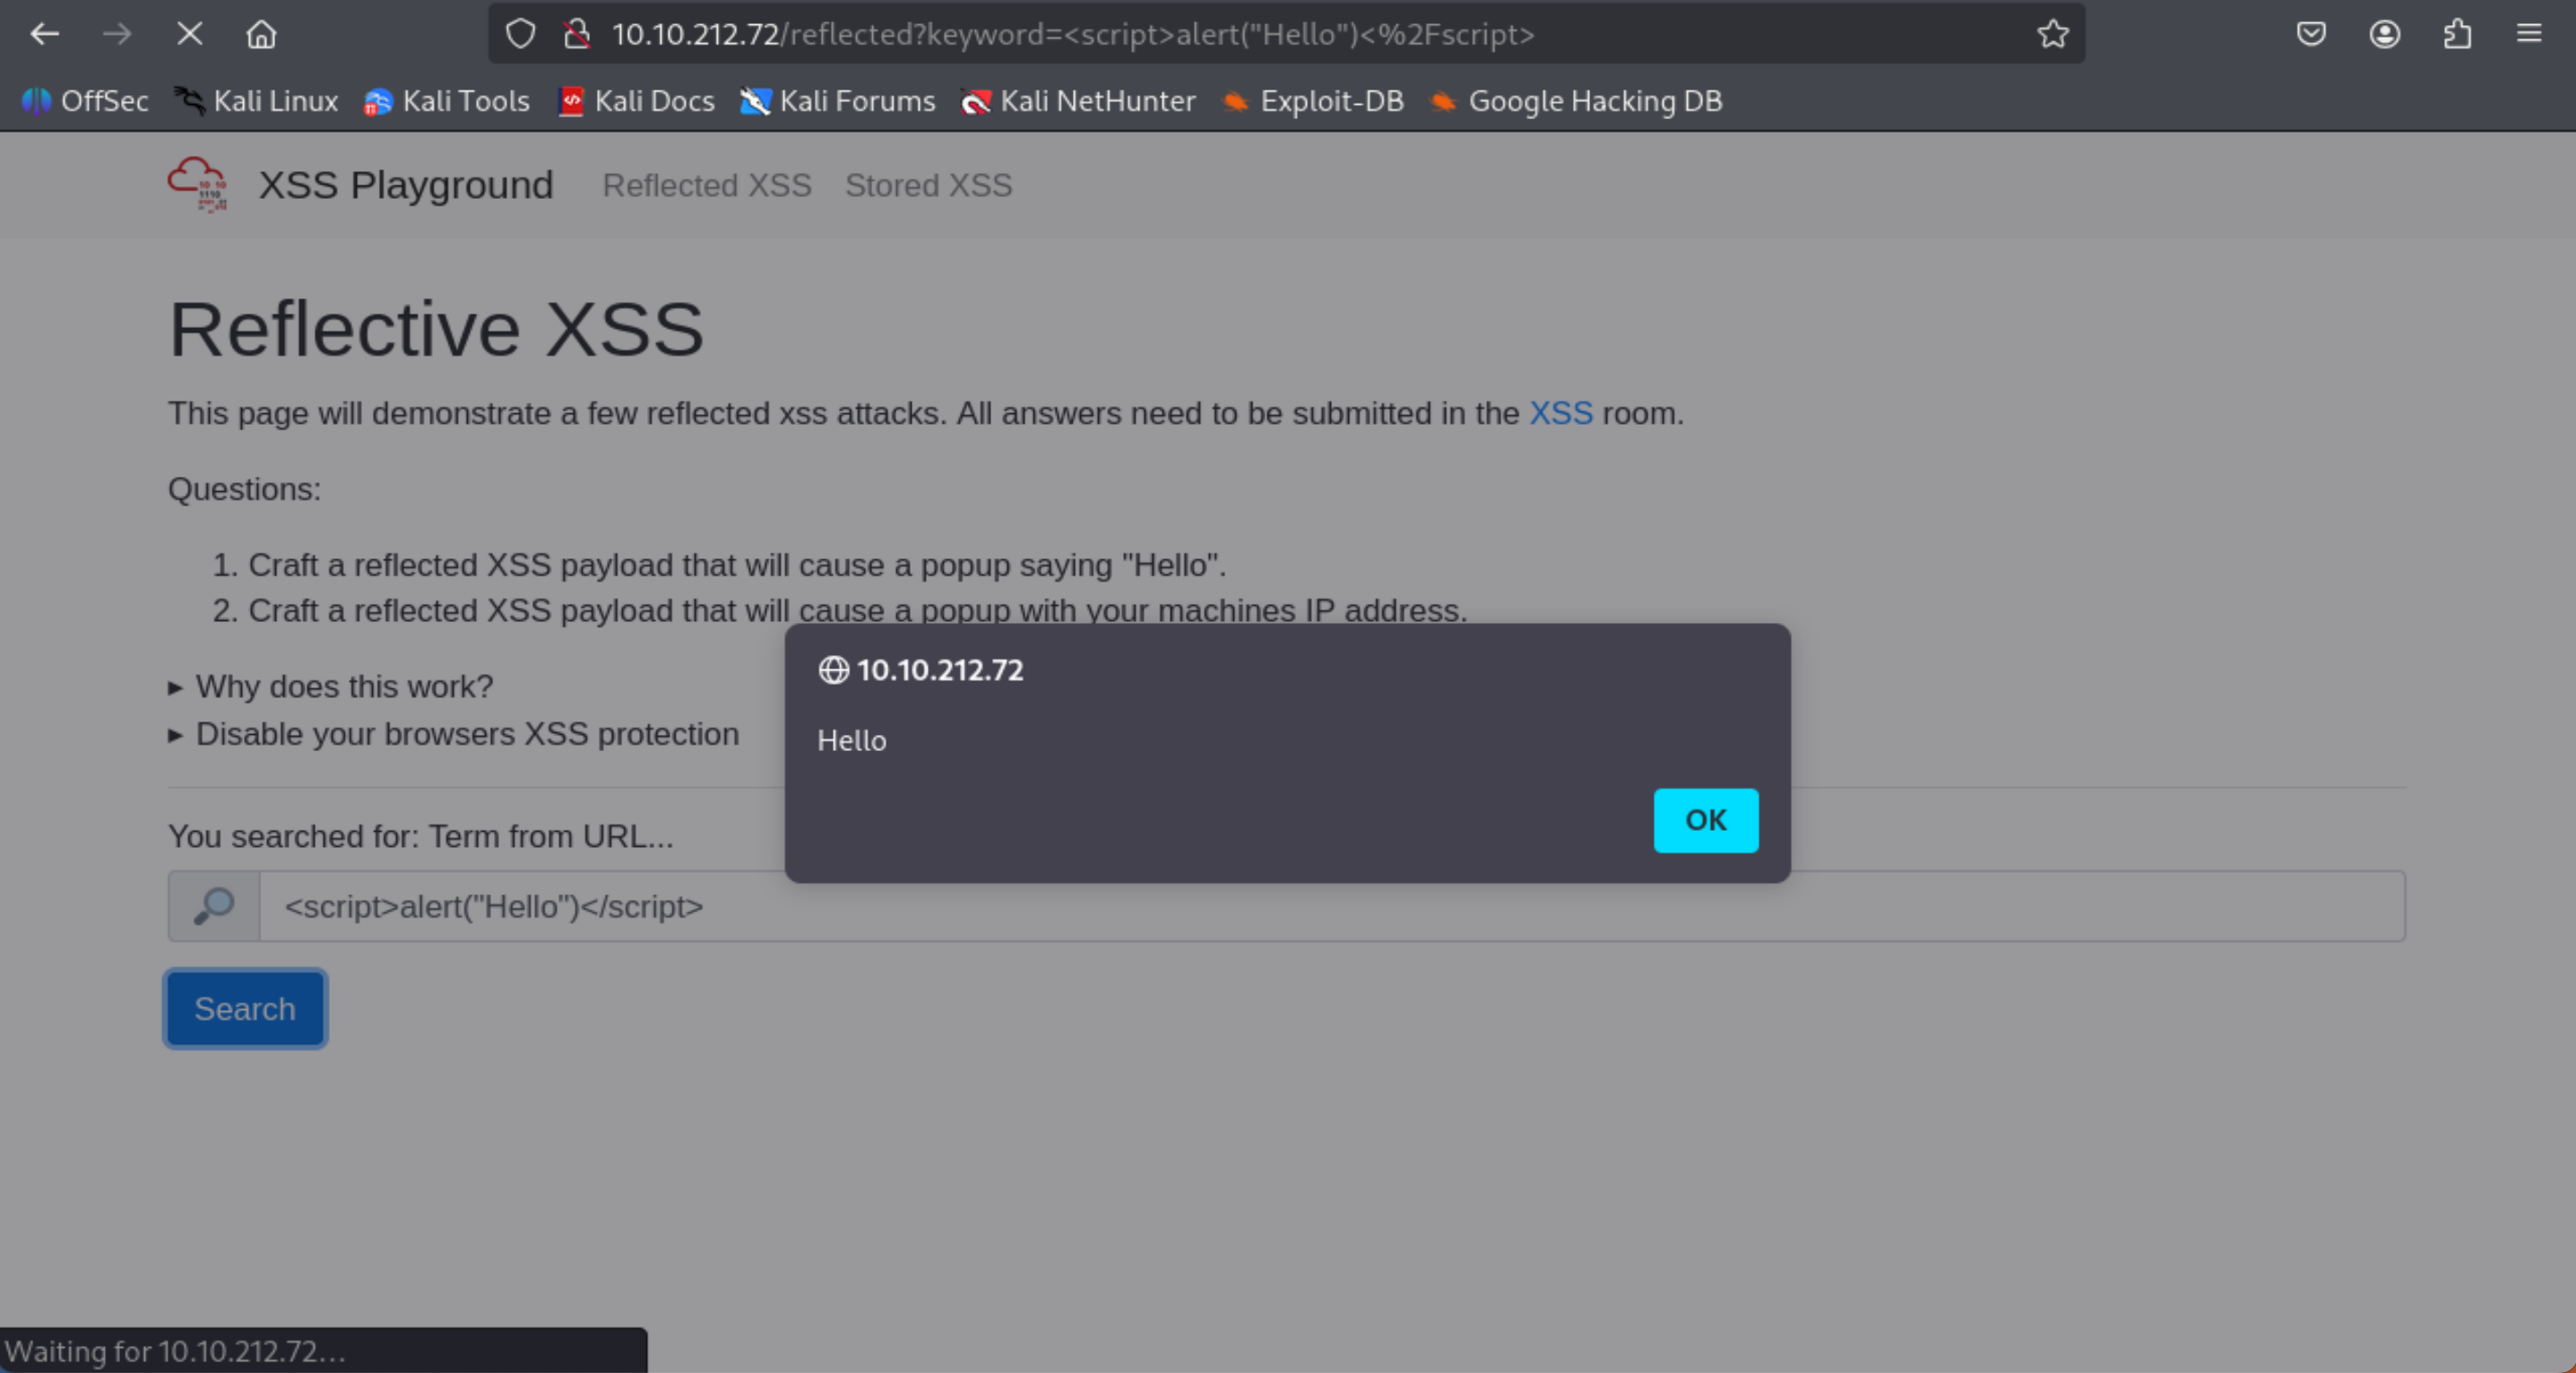Open the tracking protection shield icon
The height and width of the screenshot is (1373, 2576).
(520, 34)
